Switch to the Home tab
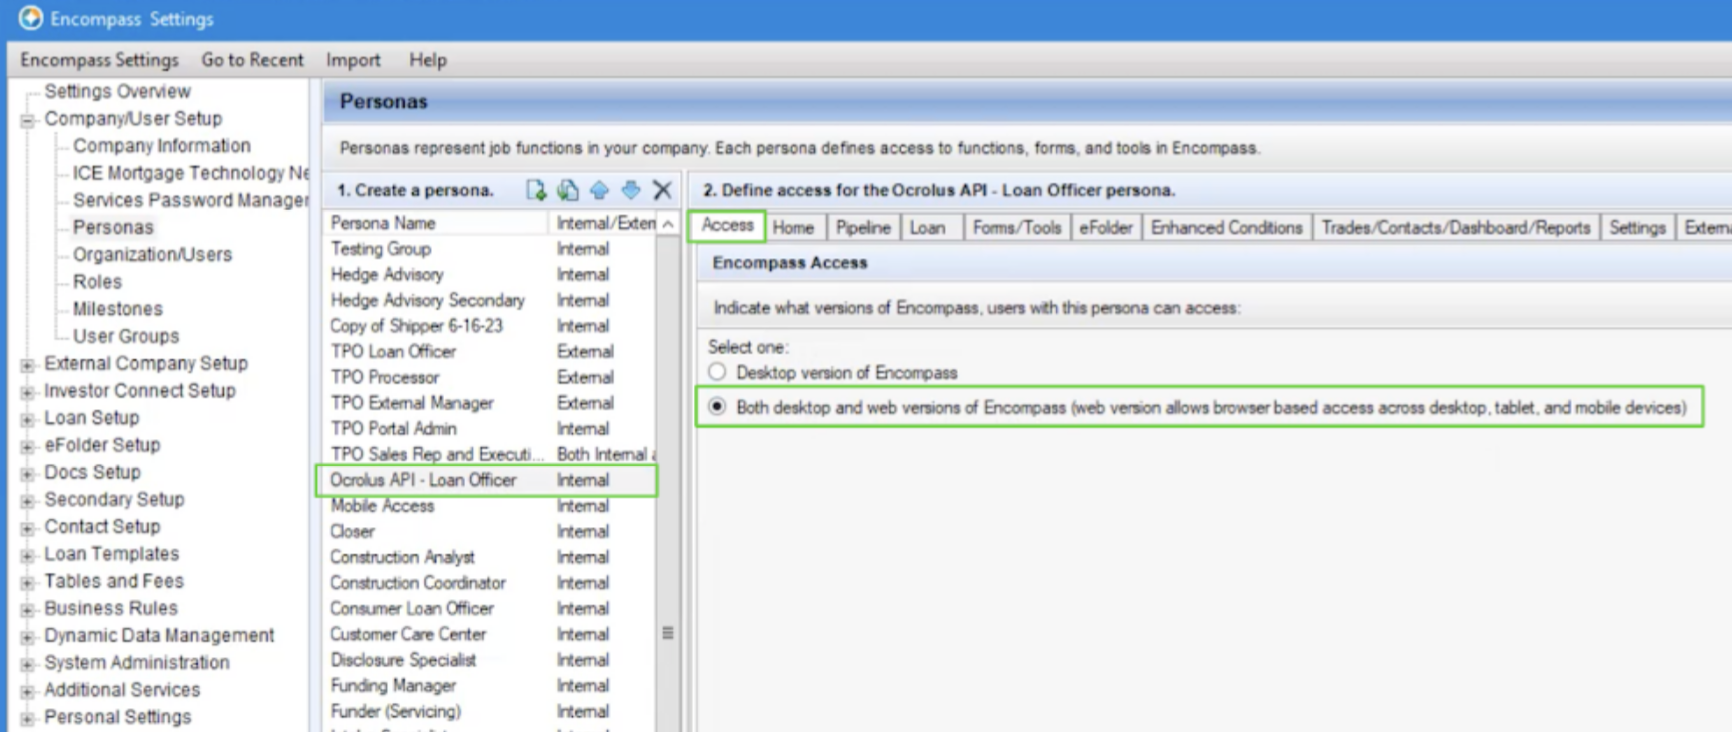Viewport: 1732px width, 732px height. coord(793,228)
